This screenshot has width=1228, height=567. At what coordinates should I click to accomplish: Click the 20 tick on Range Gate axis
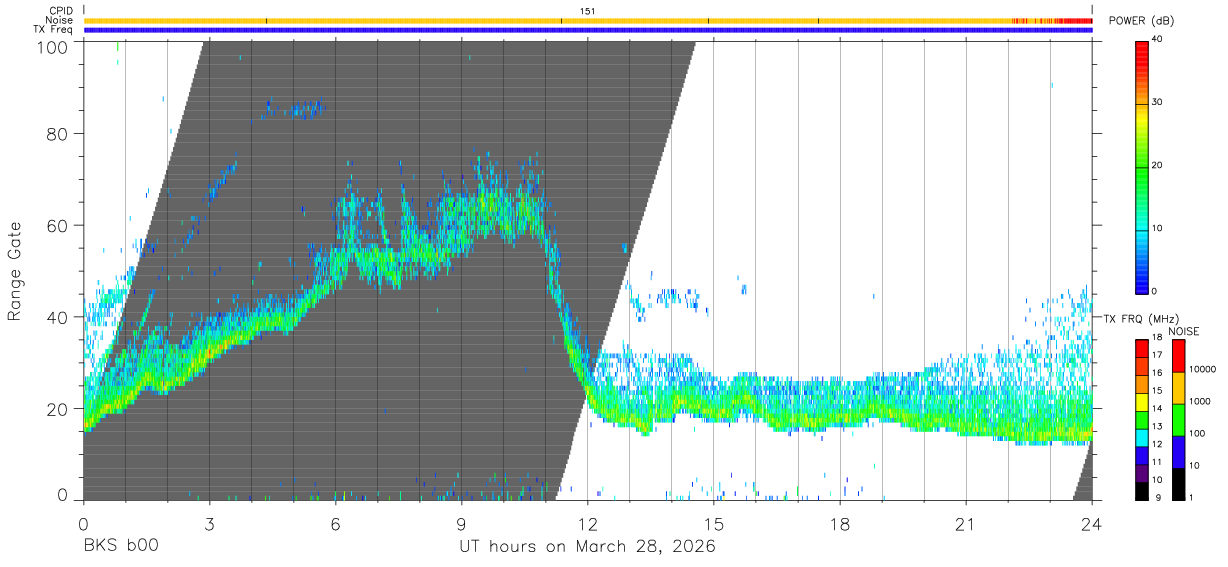point(58,409)
